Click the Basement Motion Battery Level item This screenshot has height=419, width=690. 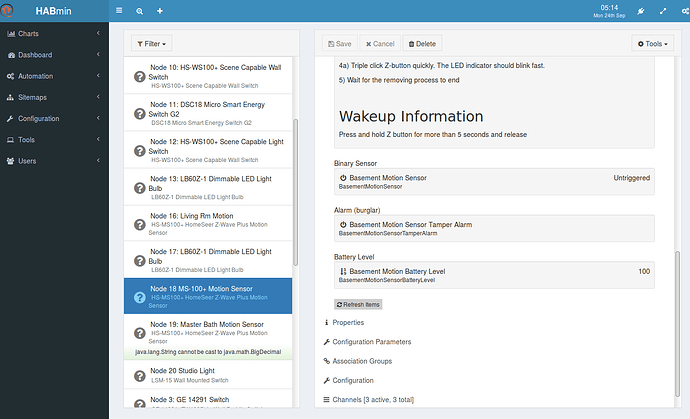click(x=397, y=271)
